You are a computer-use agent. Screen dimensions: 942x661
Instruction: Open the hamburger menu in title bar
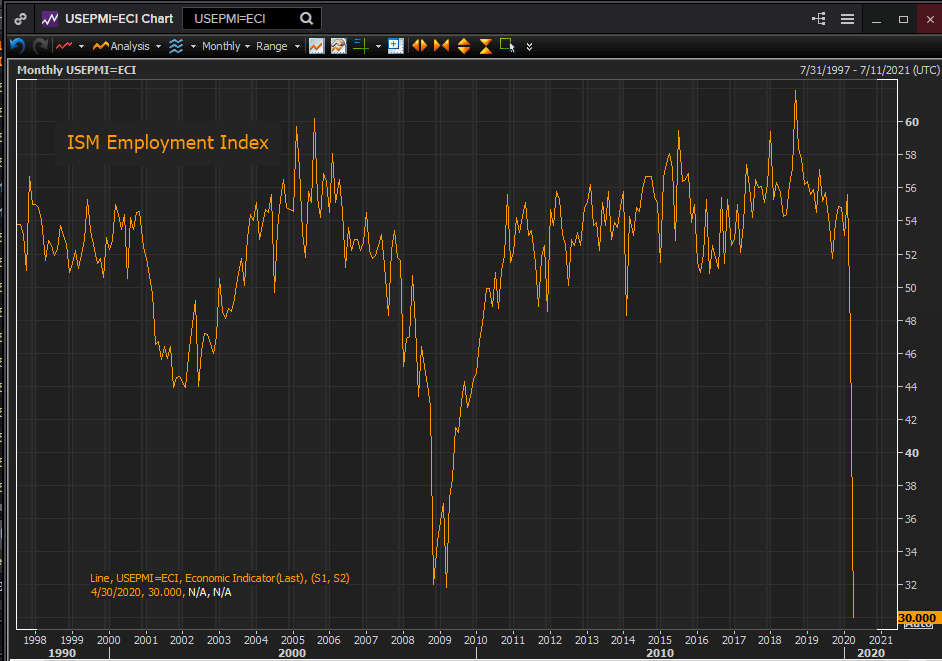847,19
